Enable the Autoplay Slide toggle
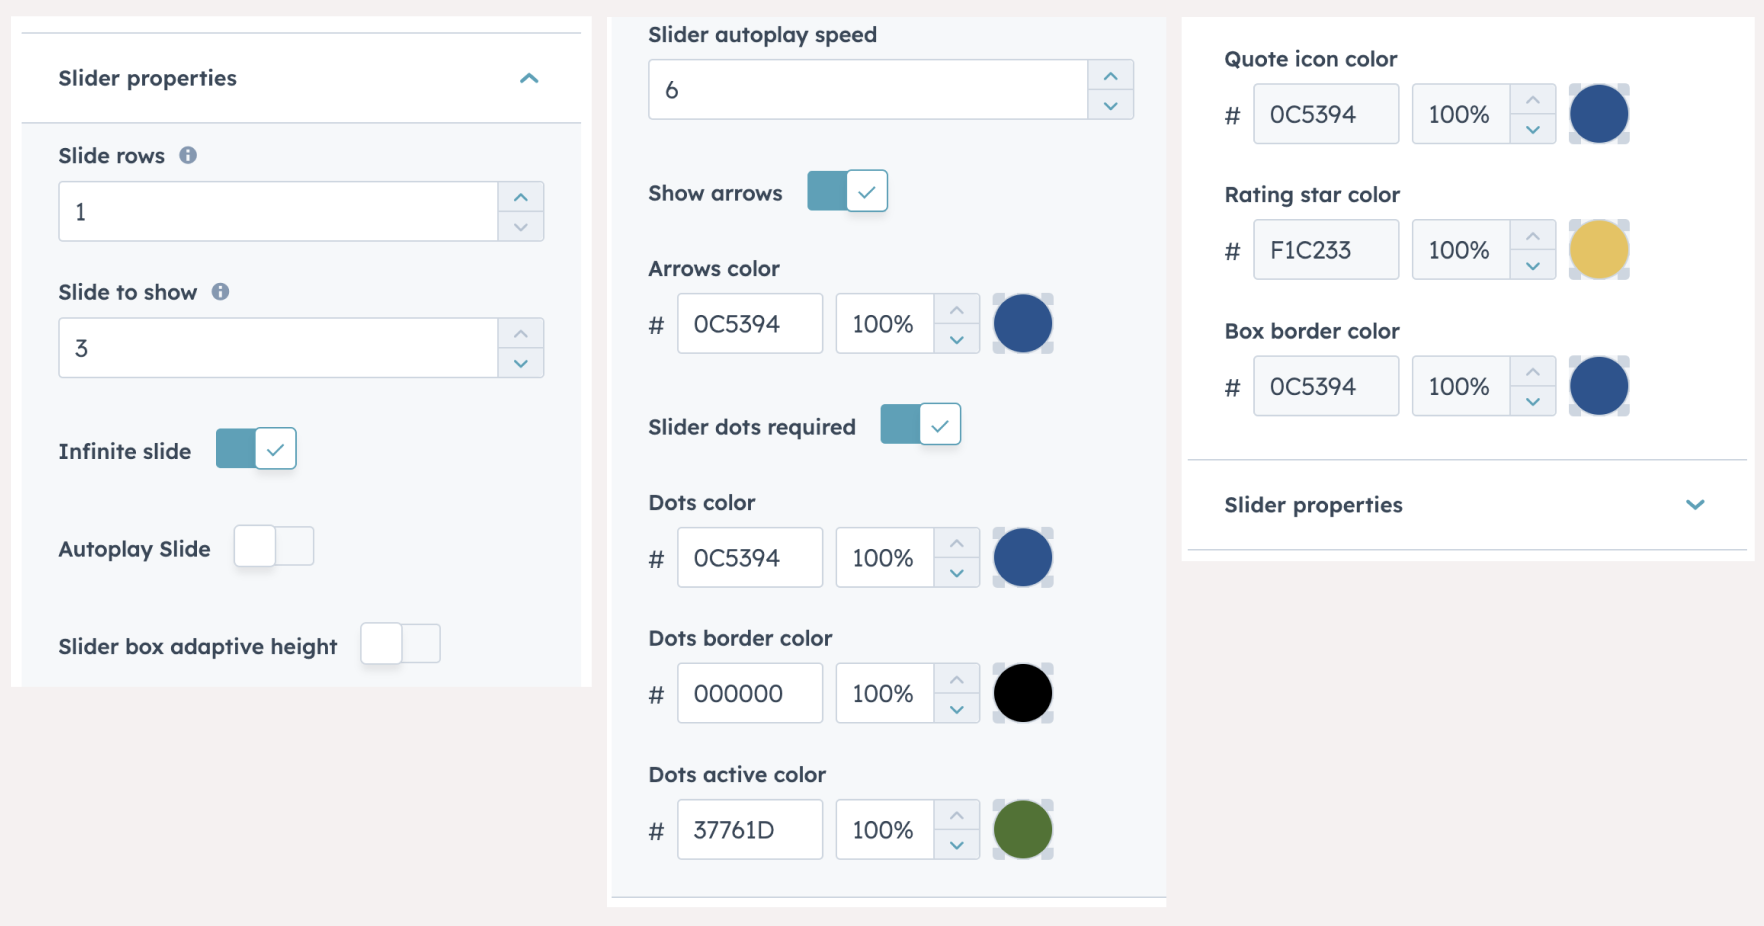The height and width of the screenshot is (926, 1764). click(x=274, y=546)
